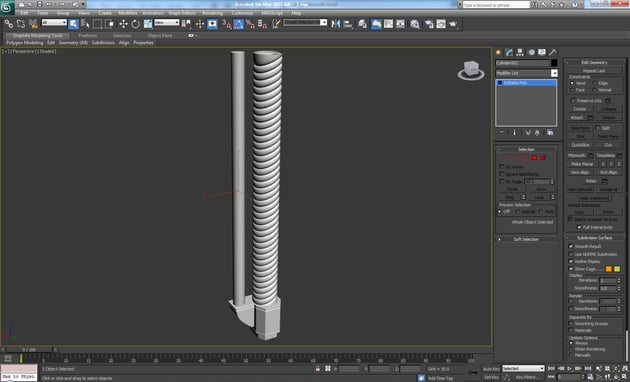
Task: Toggle Show Cage checkbox
Action: pos(571,269)
